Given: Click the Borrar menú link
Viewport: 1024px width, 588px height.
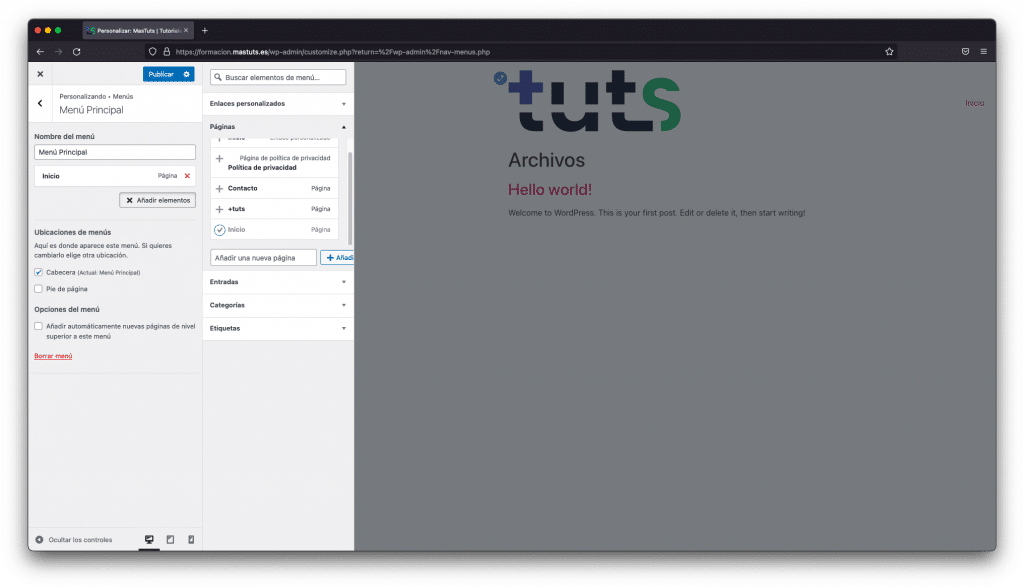Looking at the screenshot, I should pos(53,356).
